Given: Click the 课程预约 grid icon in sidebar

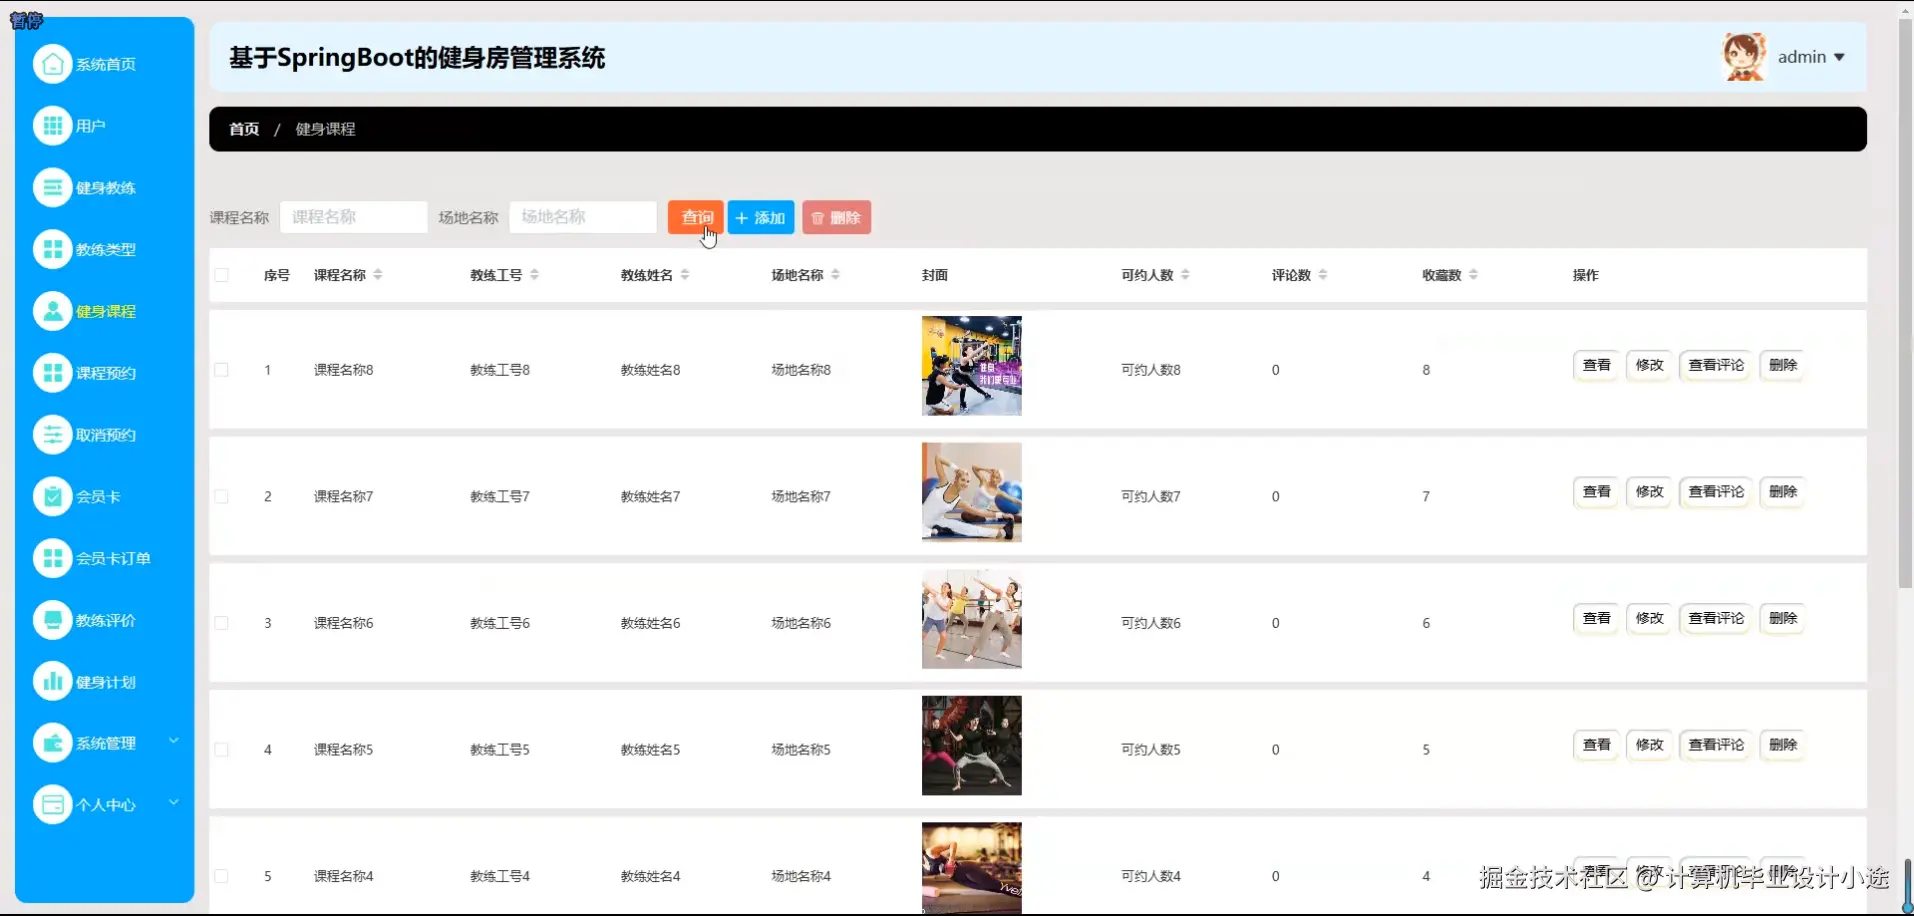Looking at the screenshot, I should click(52, 373).
